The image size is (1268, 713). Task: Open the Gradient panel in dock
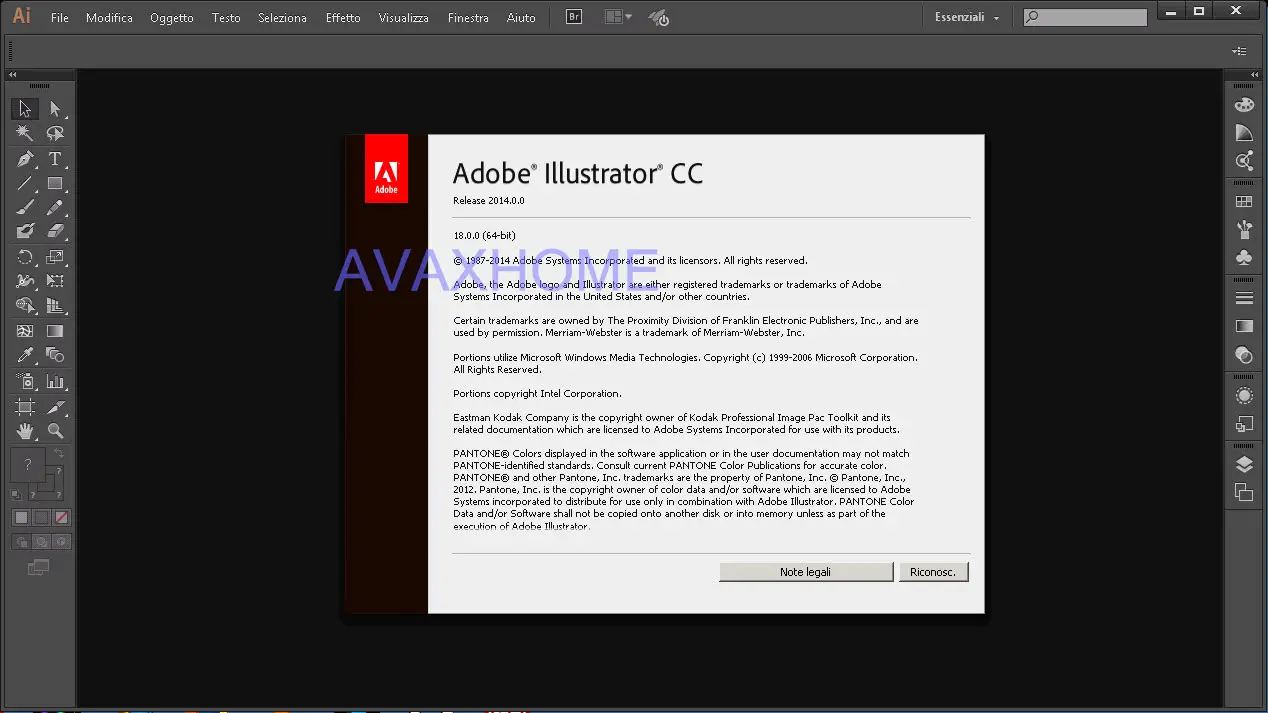pos(1244,326)
